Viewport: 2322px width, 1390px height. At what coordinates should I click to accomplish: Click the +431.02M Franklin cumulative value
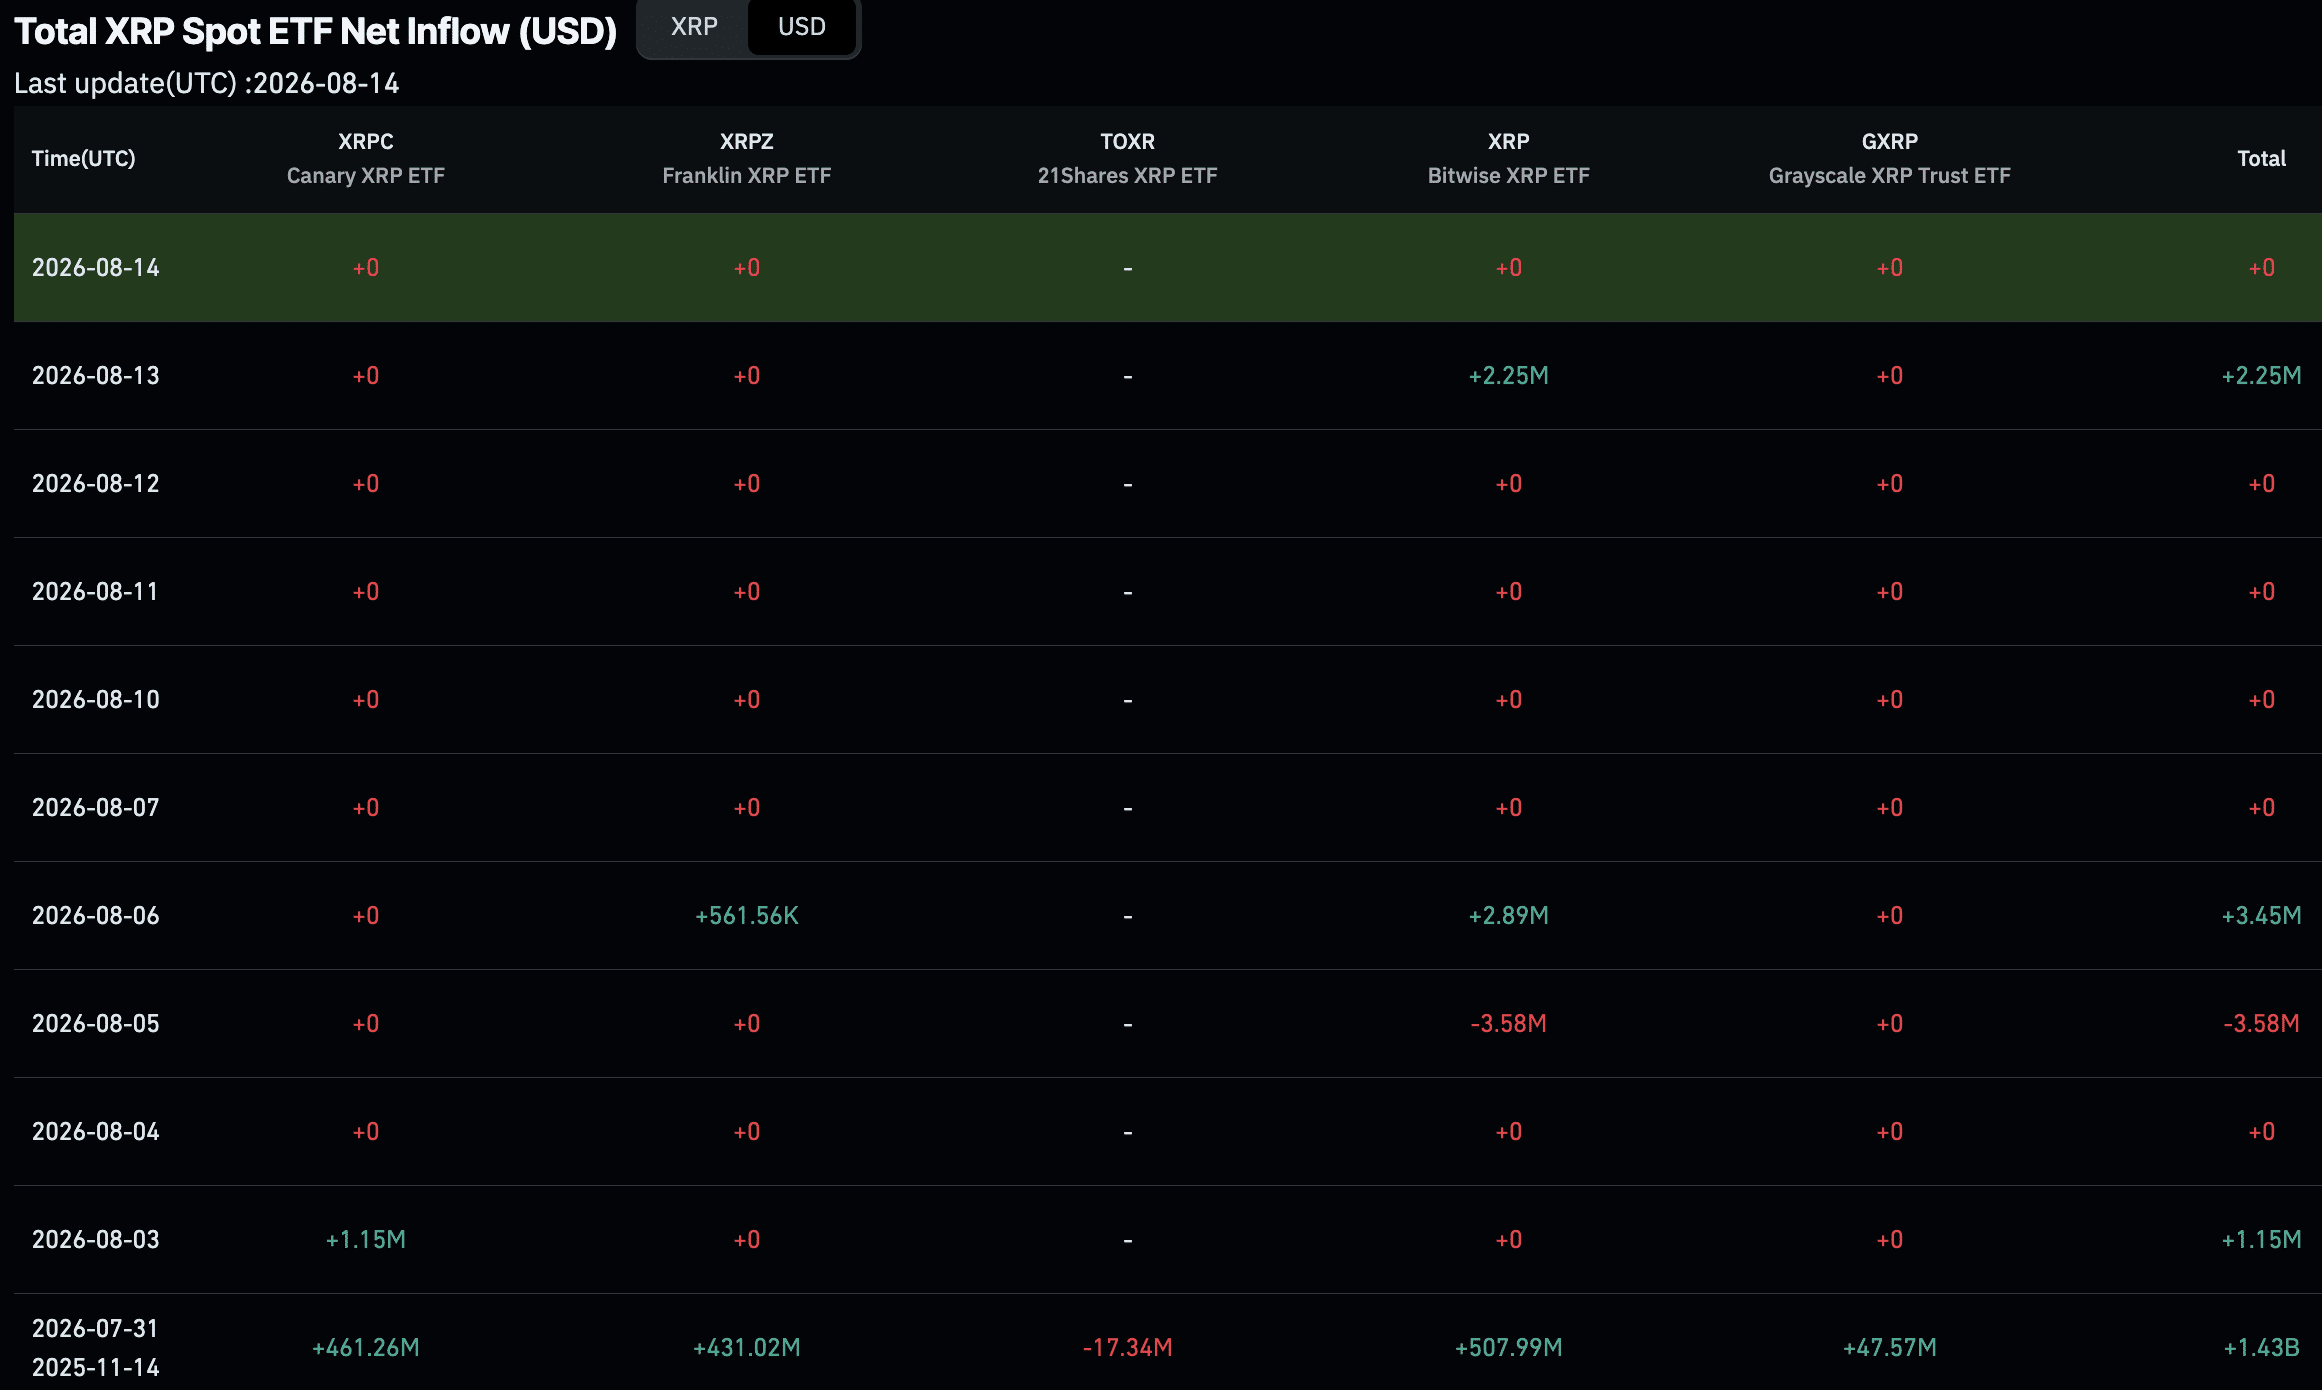click(x=747, y=1347)
